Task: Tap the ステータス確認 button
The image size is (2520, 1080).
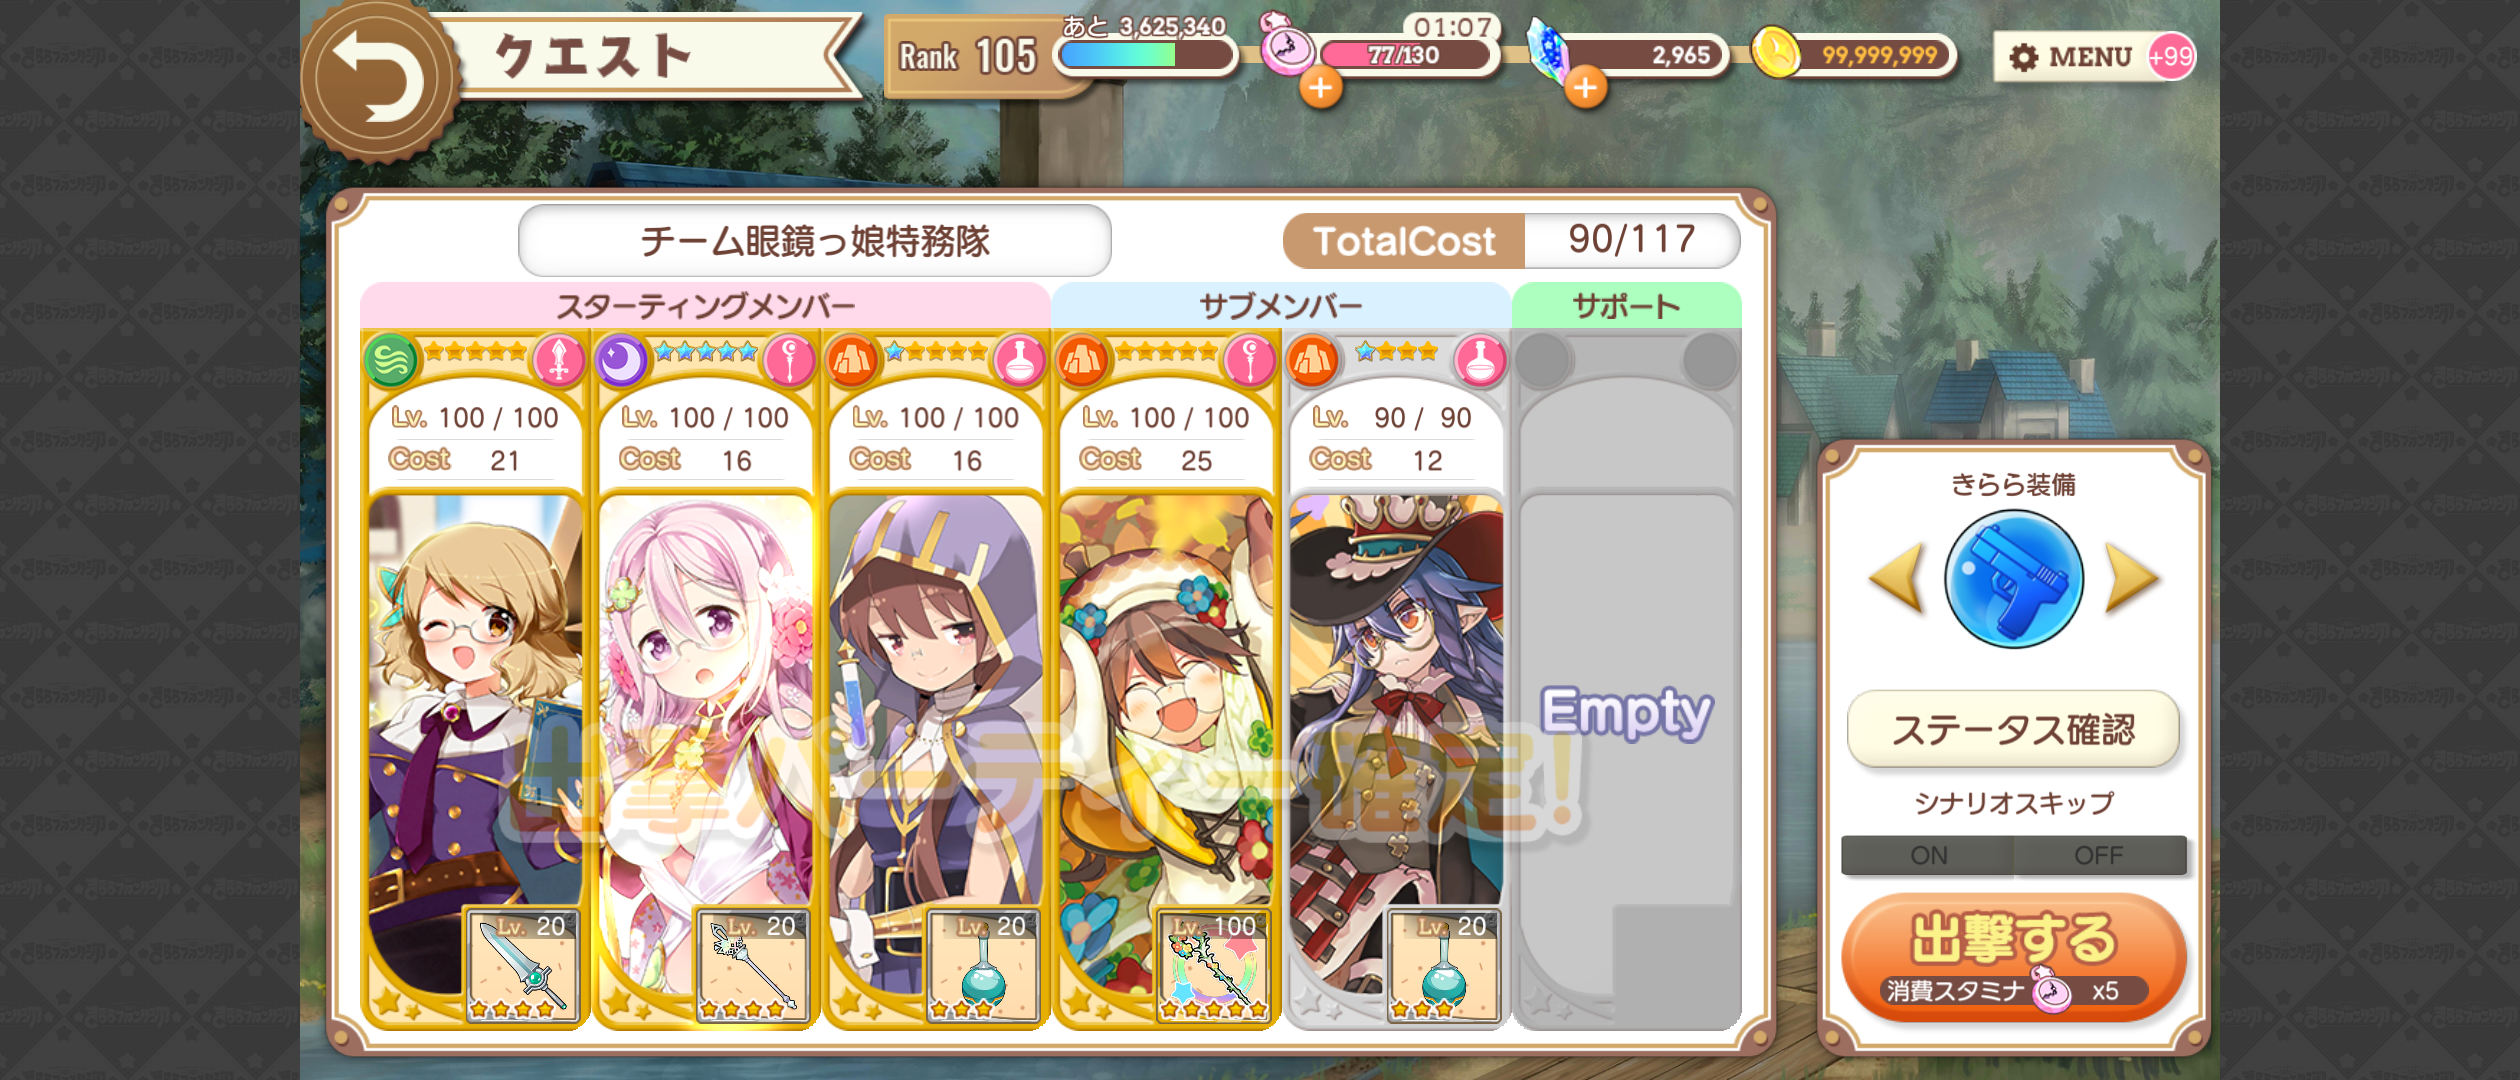Action: point(2013,730)
